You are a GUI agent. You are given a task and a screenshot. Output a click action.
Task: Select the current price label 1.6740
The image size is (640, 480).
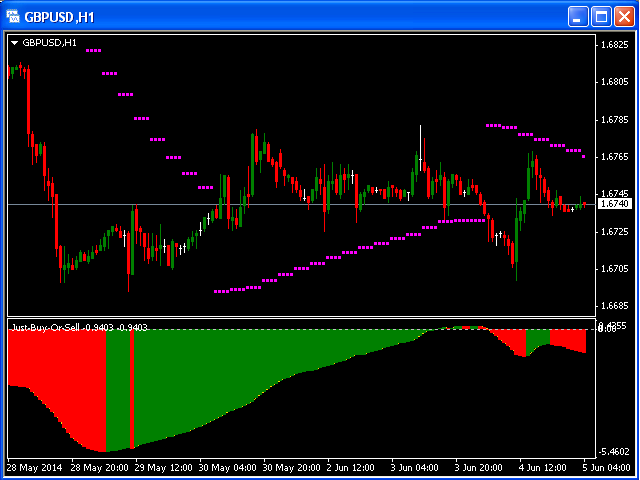click(x=614, y=204)
